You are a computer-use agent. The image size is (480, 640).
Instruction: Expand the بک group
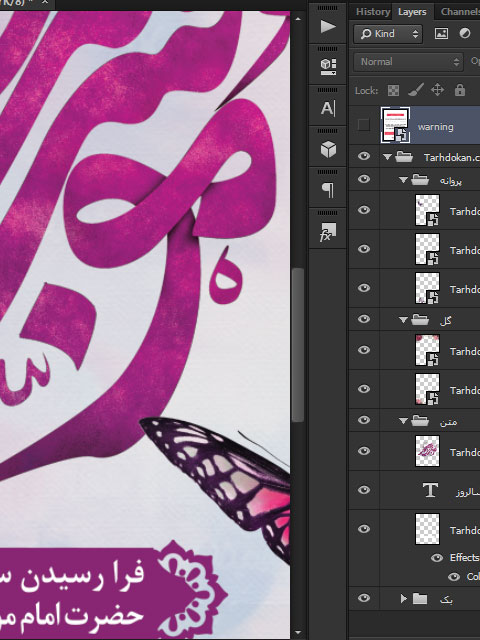tap(403, 599)
